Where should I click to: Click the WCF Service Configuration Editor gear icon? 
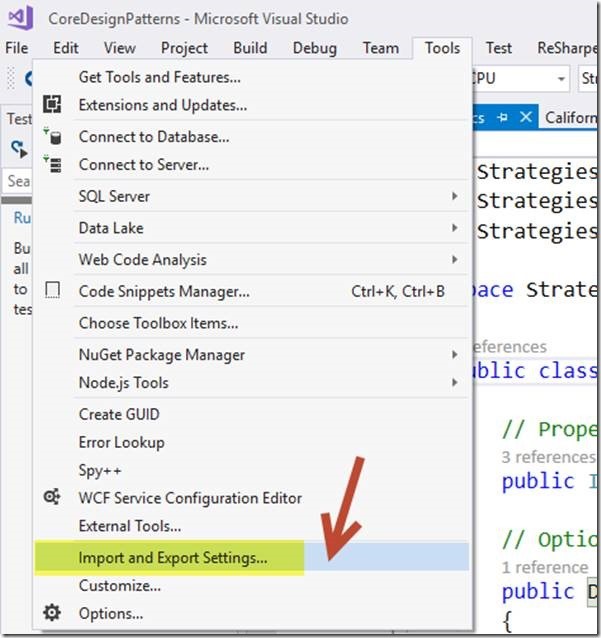click(x=53, y=498)
